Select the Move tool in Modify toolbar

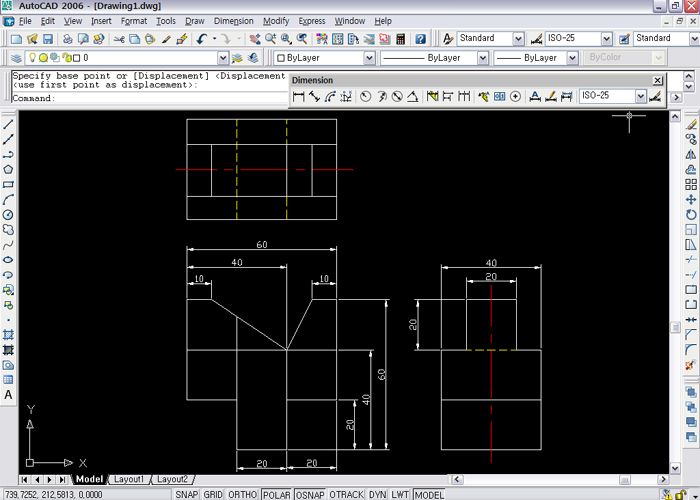pos(691,200)
